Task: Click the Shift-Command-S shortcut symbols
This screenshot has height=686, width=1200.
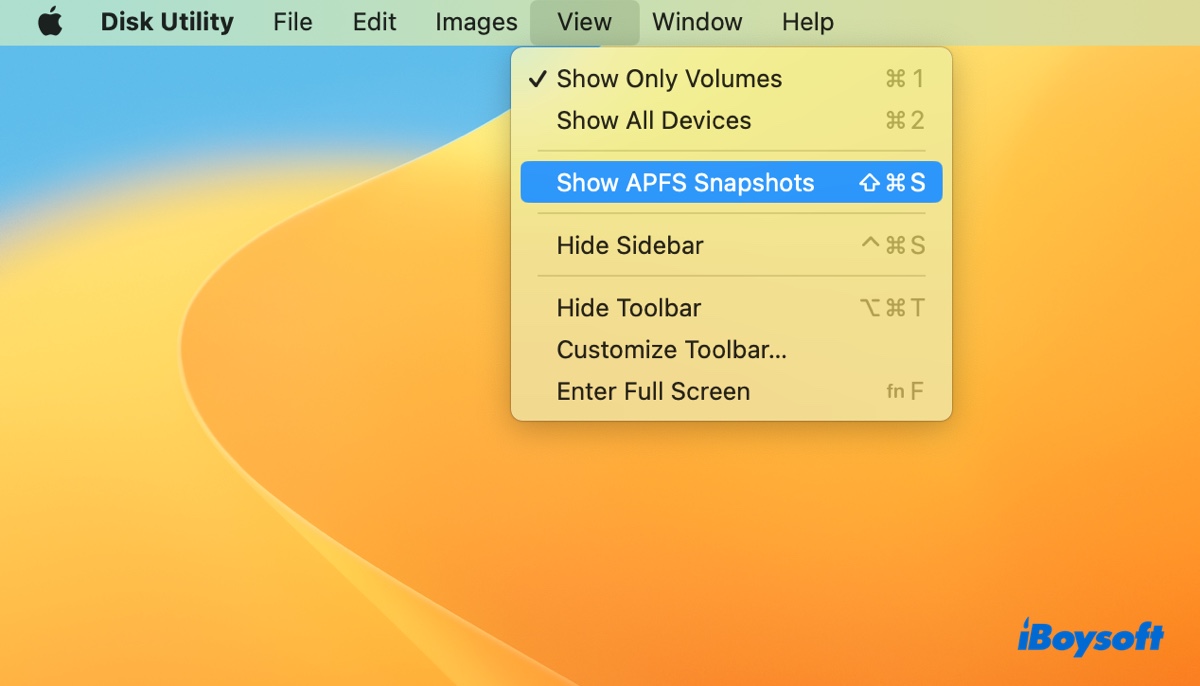Action: 892,183
